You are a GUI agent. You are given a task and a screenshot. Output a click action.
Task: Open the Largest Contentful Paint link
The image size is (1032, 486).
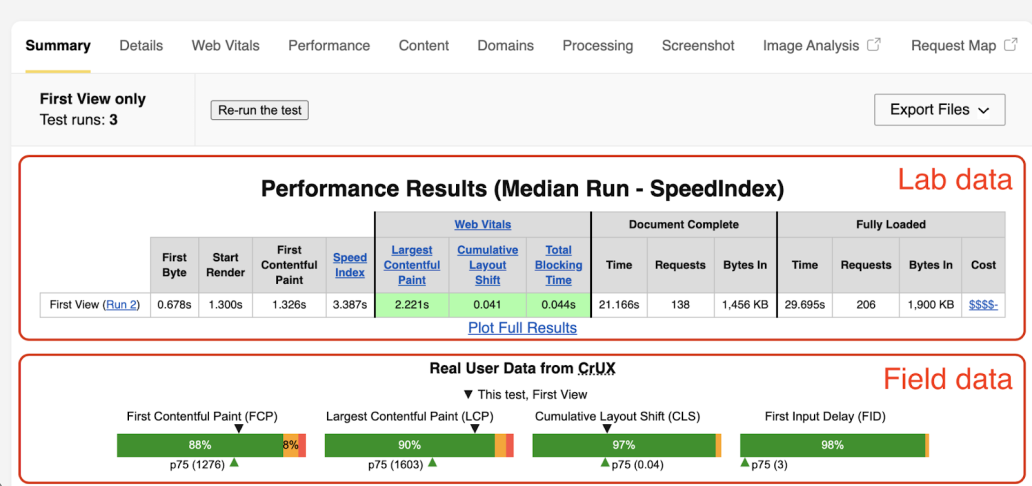[x=412, y=265]
